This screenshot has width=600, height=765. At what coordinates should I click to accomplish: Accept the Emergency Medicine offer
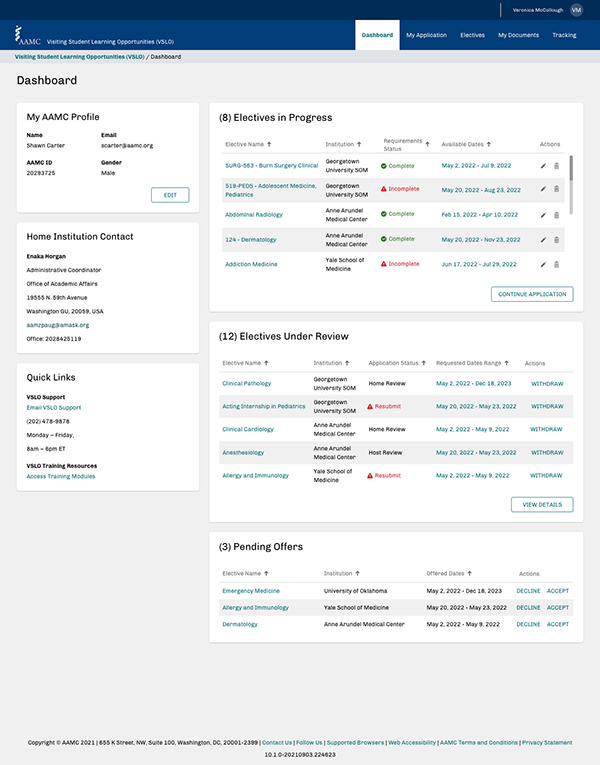(558, 591)
